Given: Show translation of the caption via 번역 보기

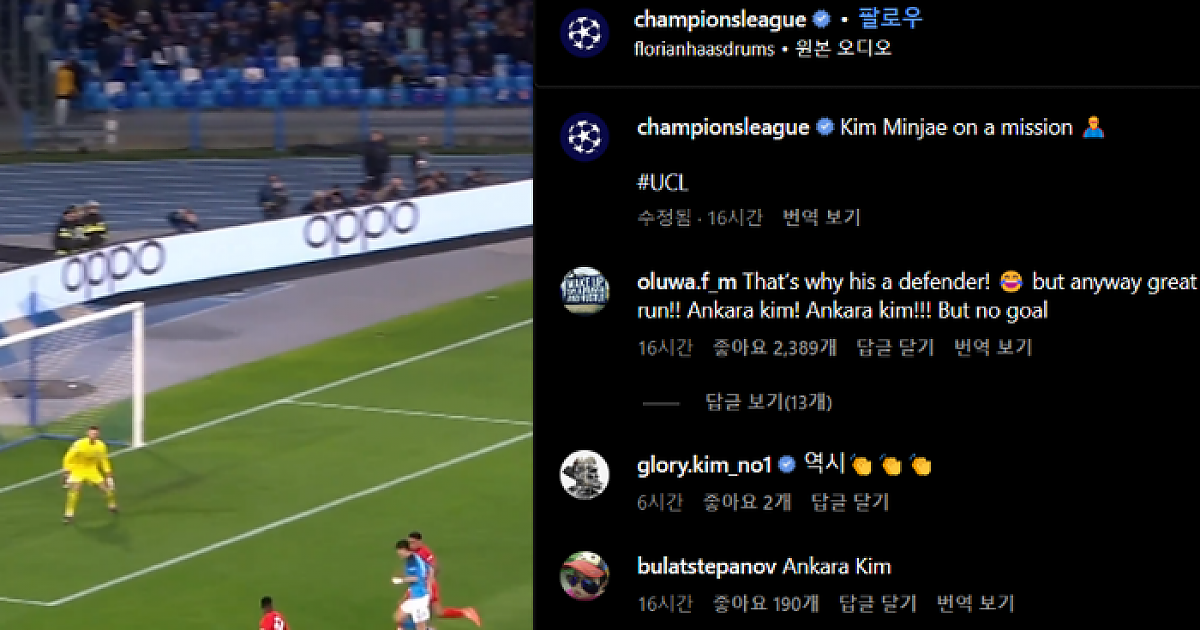Looking at the screenshot, I should 822,217.
